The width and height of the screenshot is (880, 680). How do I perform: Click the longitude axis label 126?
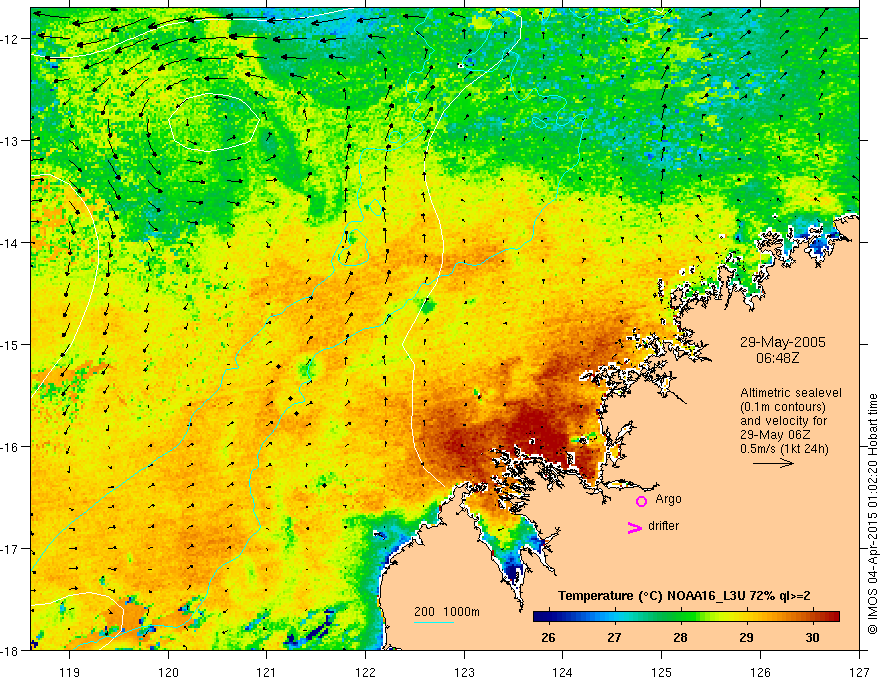760,672
